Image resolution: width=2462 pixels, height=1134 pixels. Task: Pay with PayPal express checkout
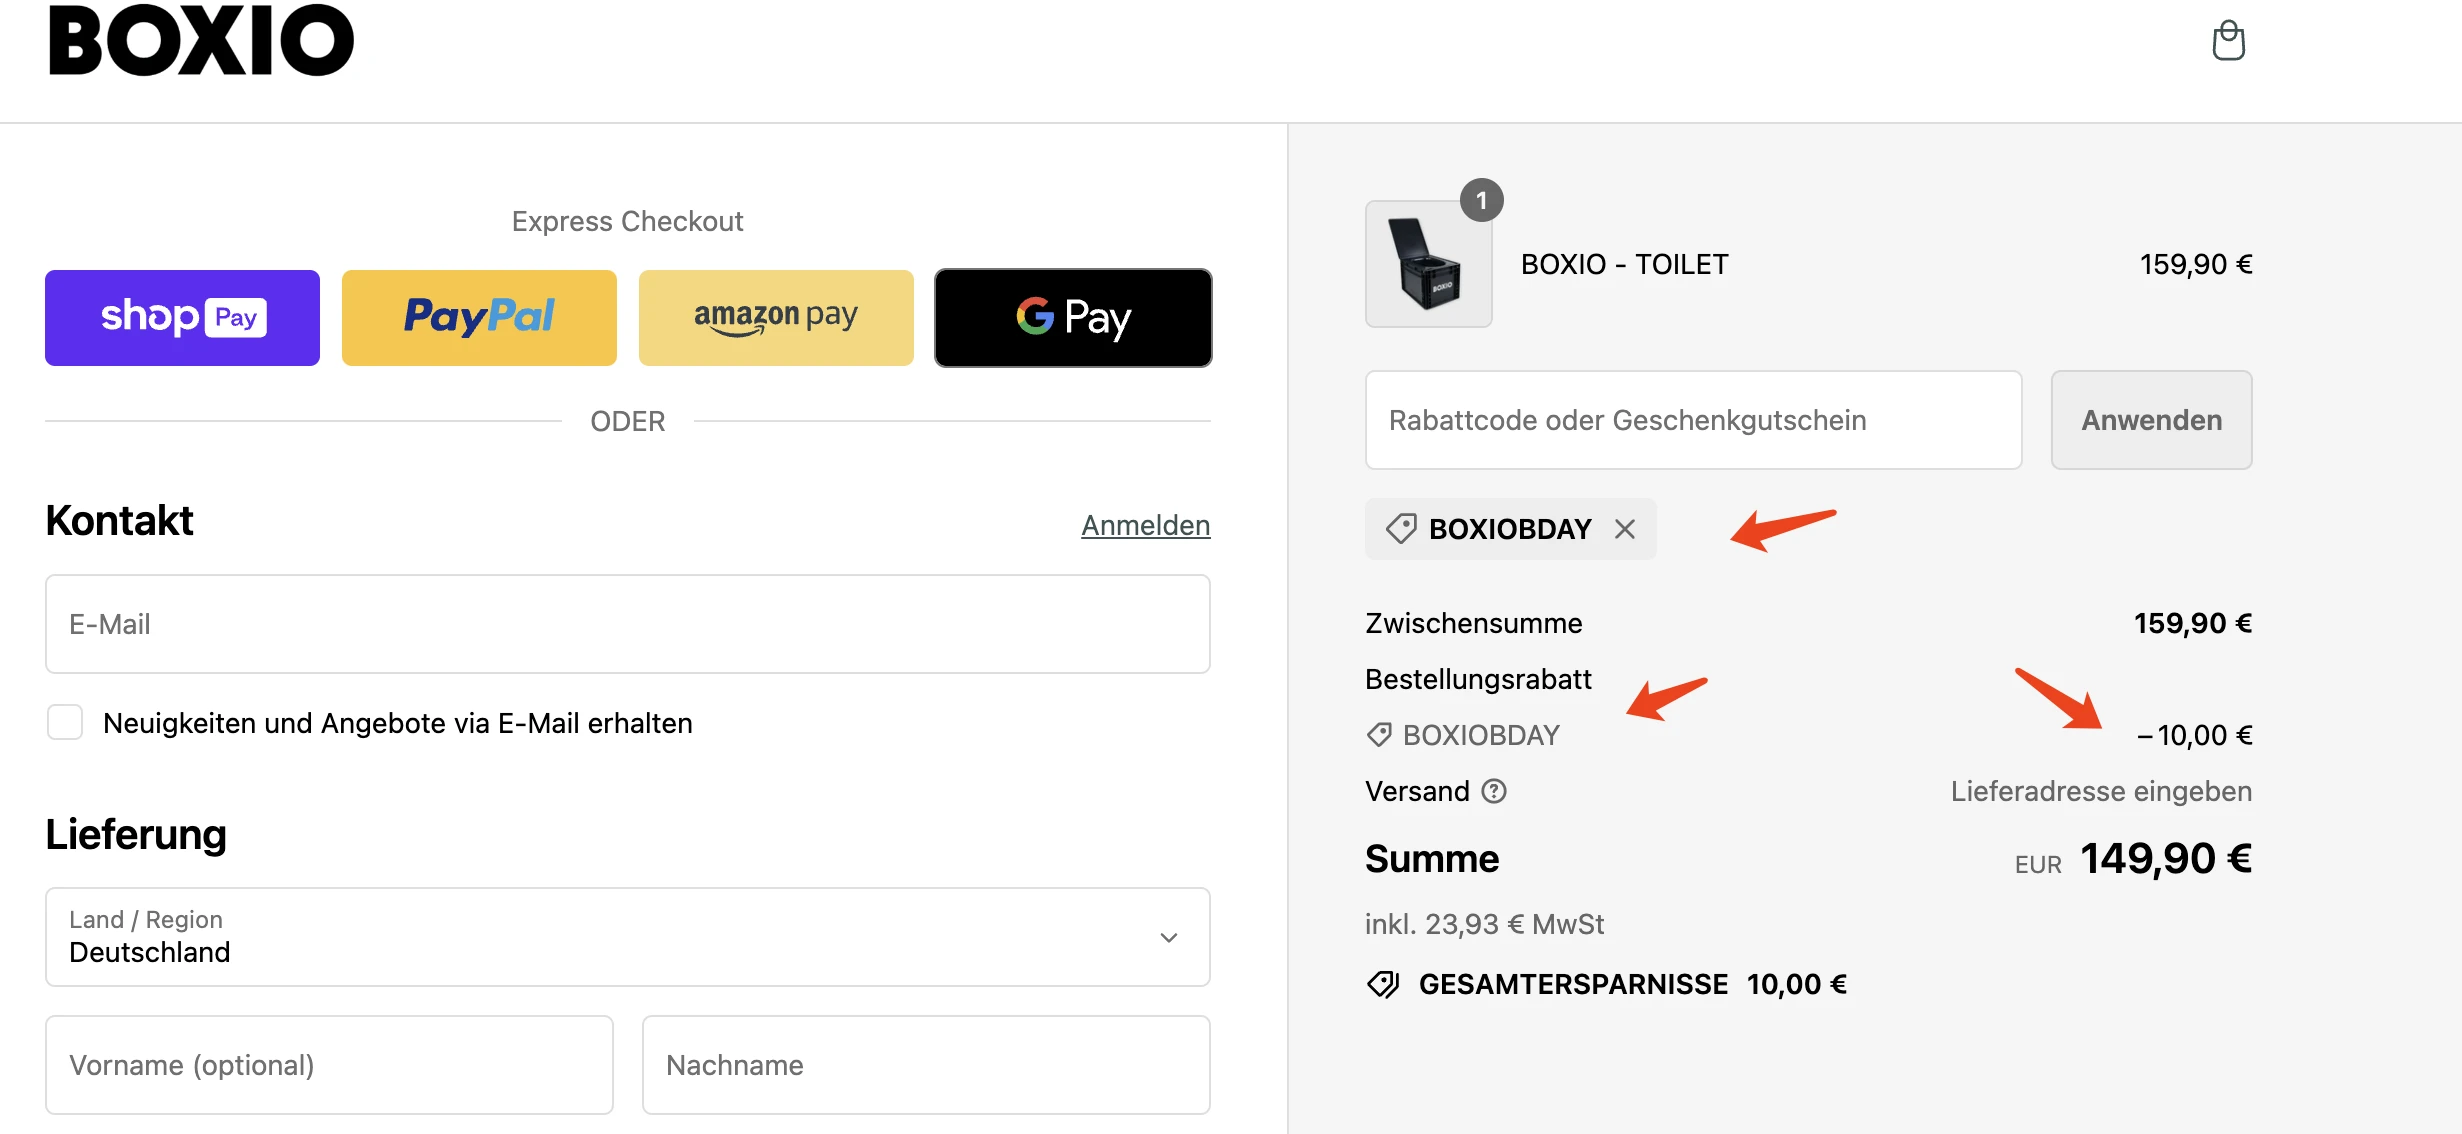click(x=479, y=318)
